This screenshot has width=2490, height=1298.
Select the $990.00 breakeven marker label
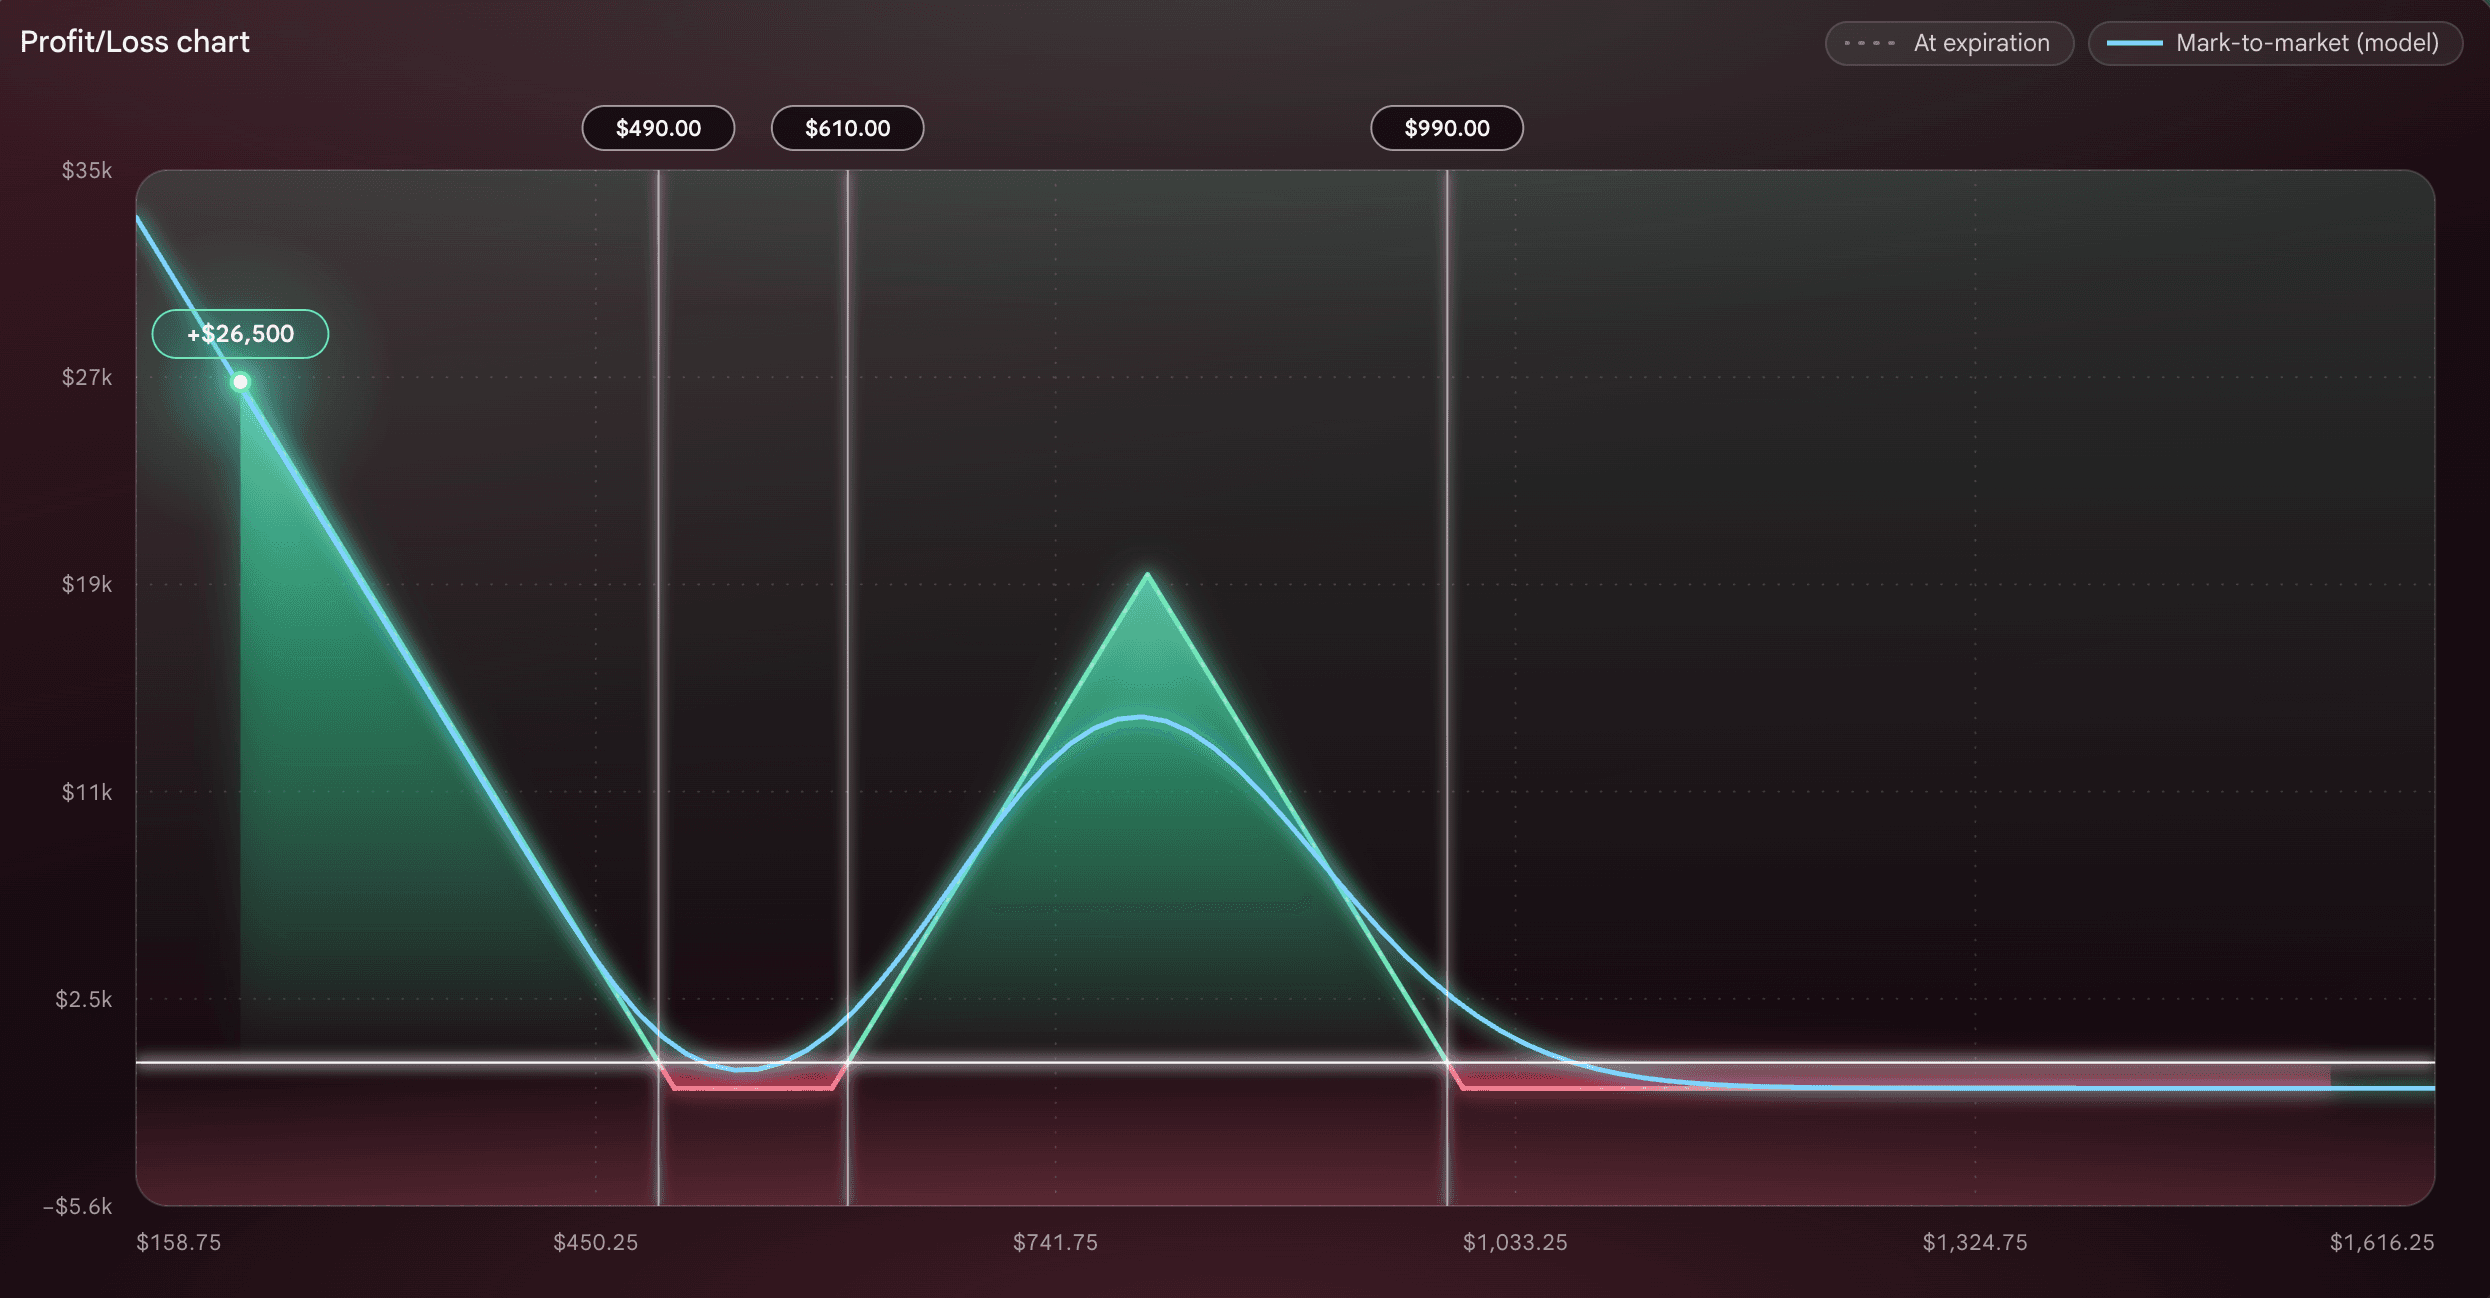pos(1446,128)
